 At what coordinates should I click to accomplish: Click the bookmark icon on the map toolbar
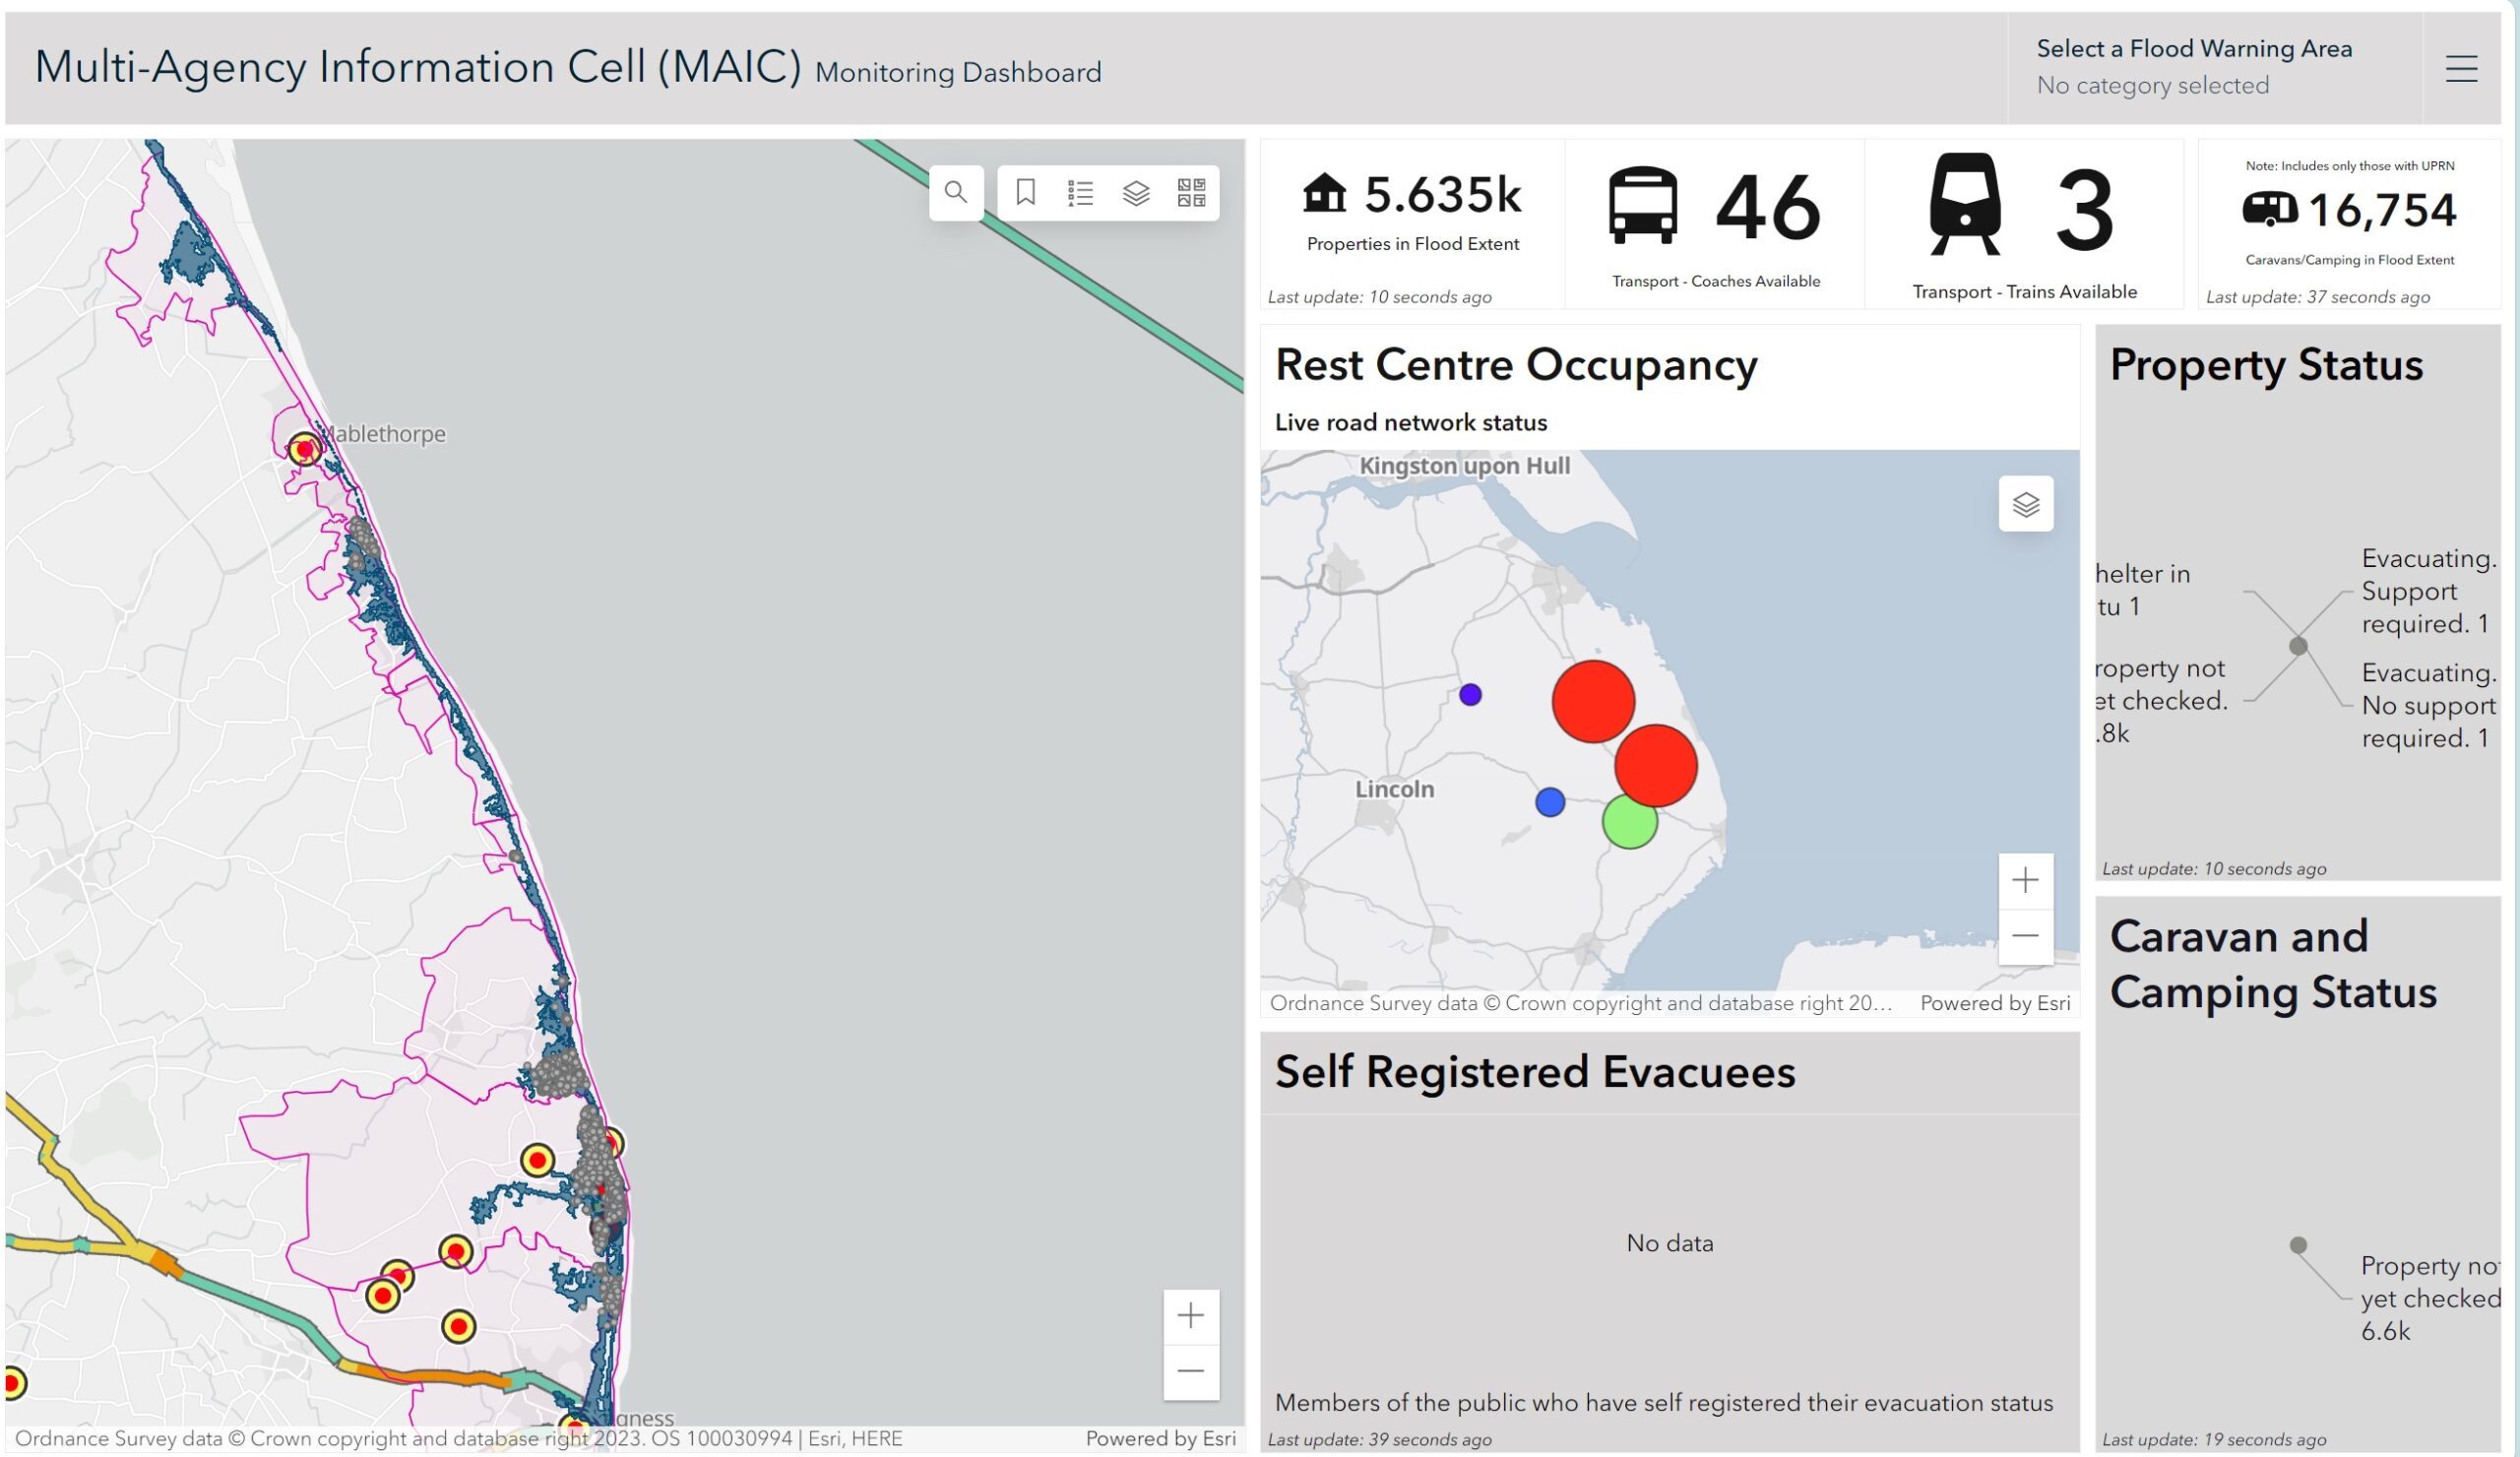pos(1025,193)
